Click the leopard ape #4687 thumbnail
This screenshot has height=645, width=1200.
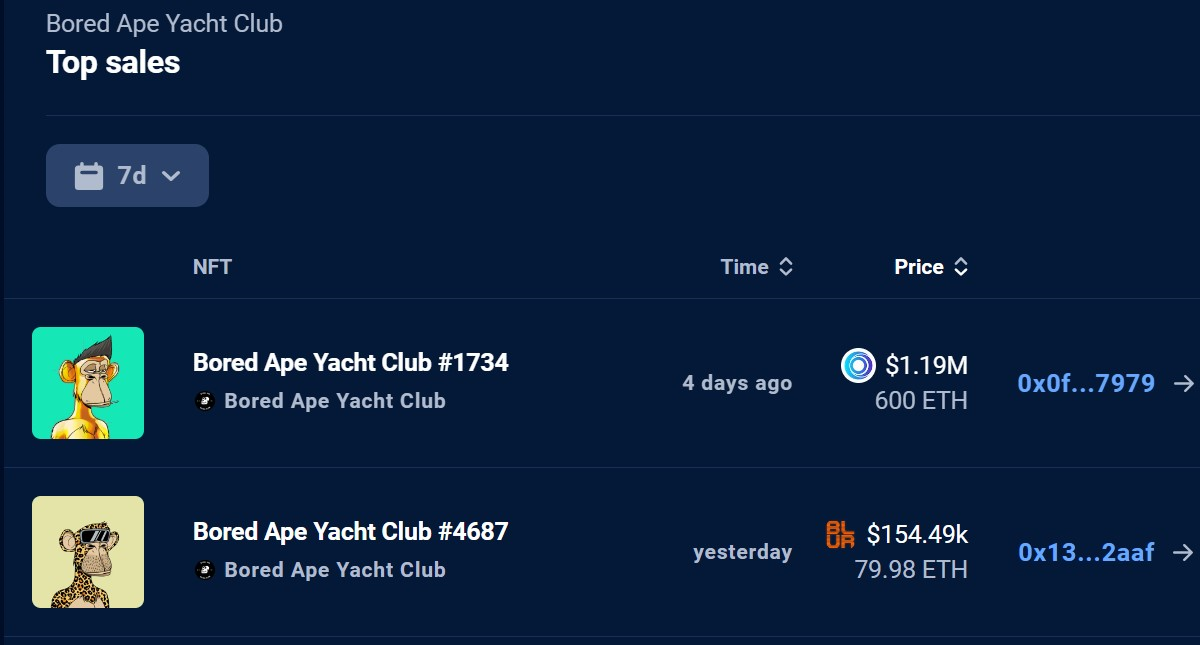(x=88, y=552)
